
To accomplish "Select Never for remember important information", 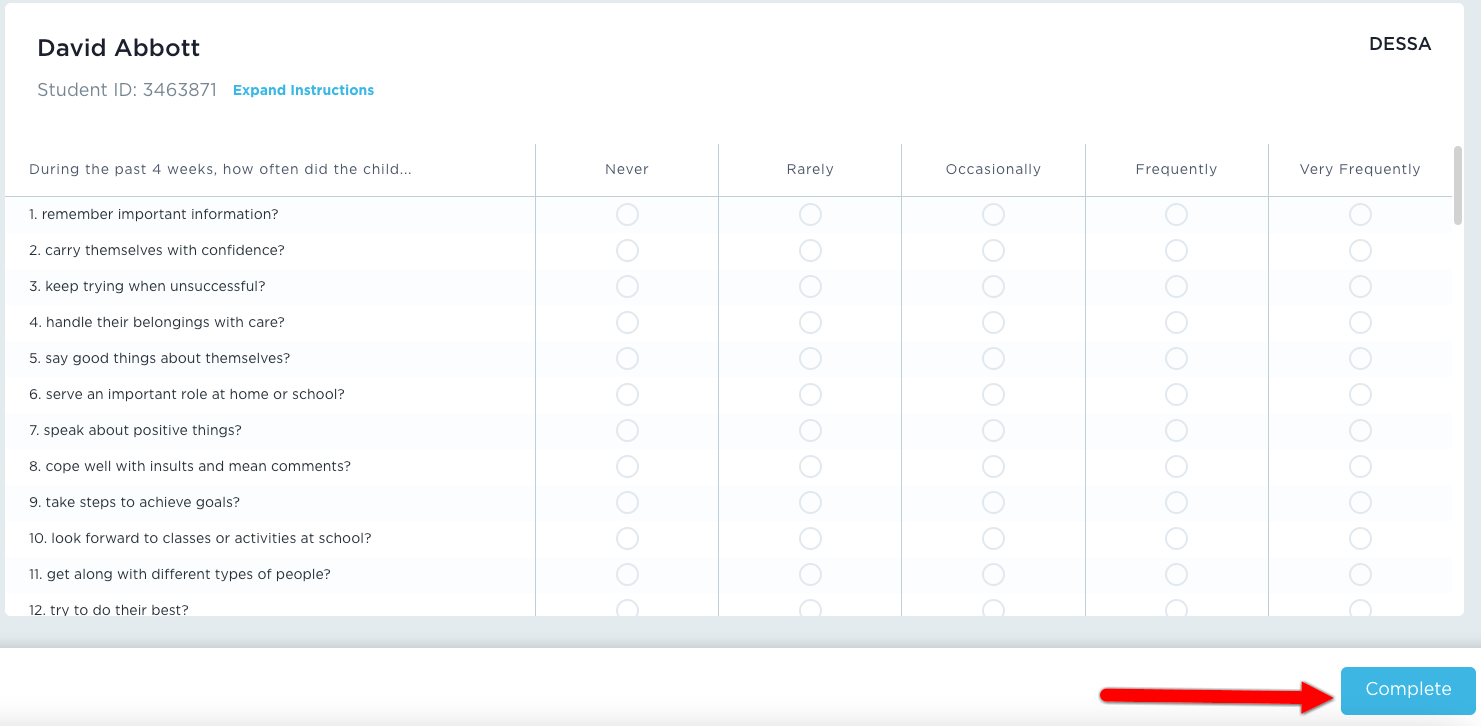I will (627, 215).
